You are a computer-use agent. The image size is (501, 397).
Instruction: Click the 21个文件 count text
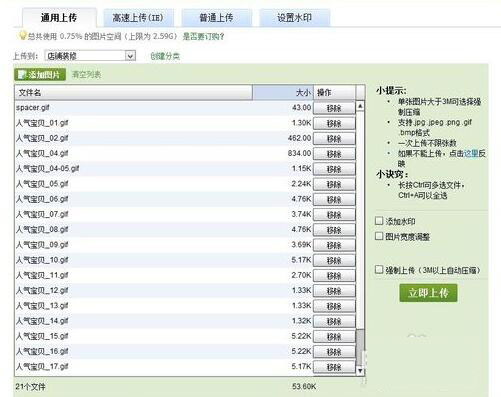(x=30, y=387)
